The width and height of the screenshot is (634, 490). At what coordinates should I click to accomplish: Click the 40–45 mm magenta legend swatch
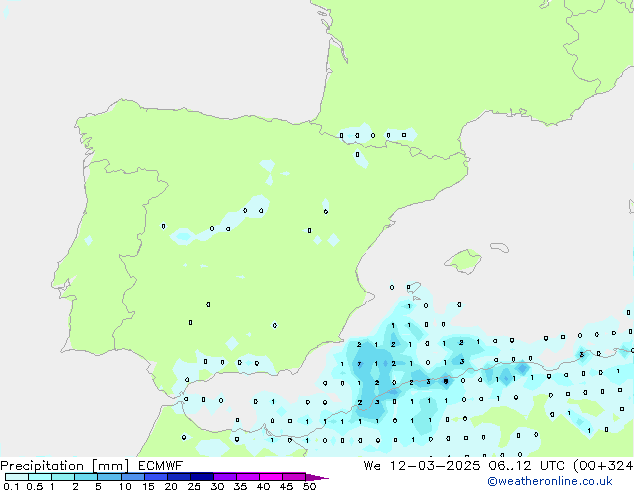[x=271, y=477]
